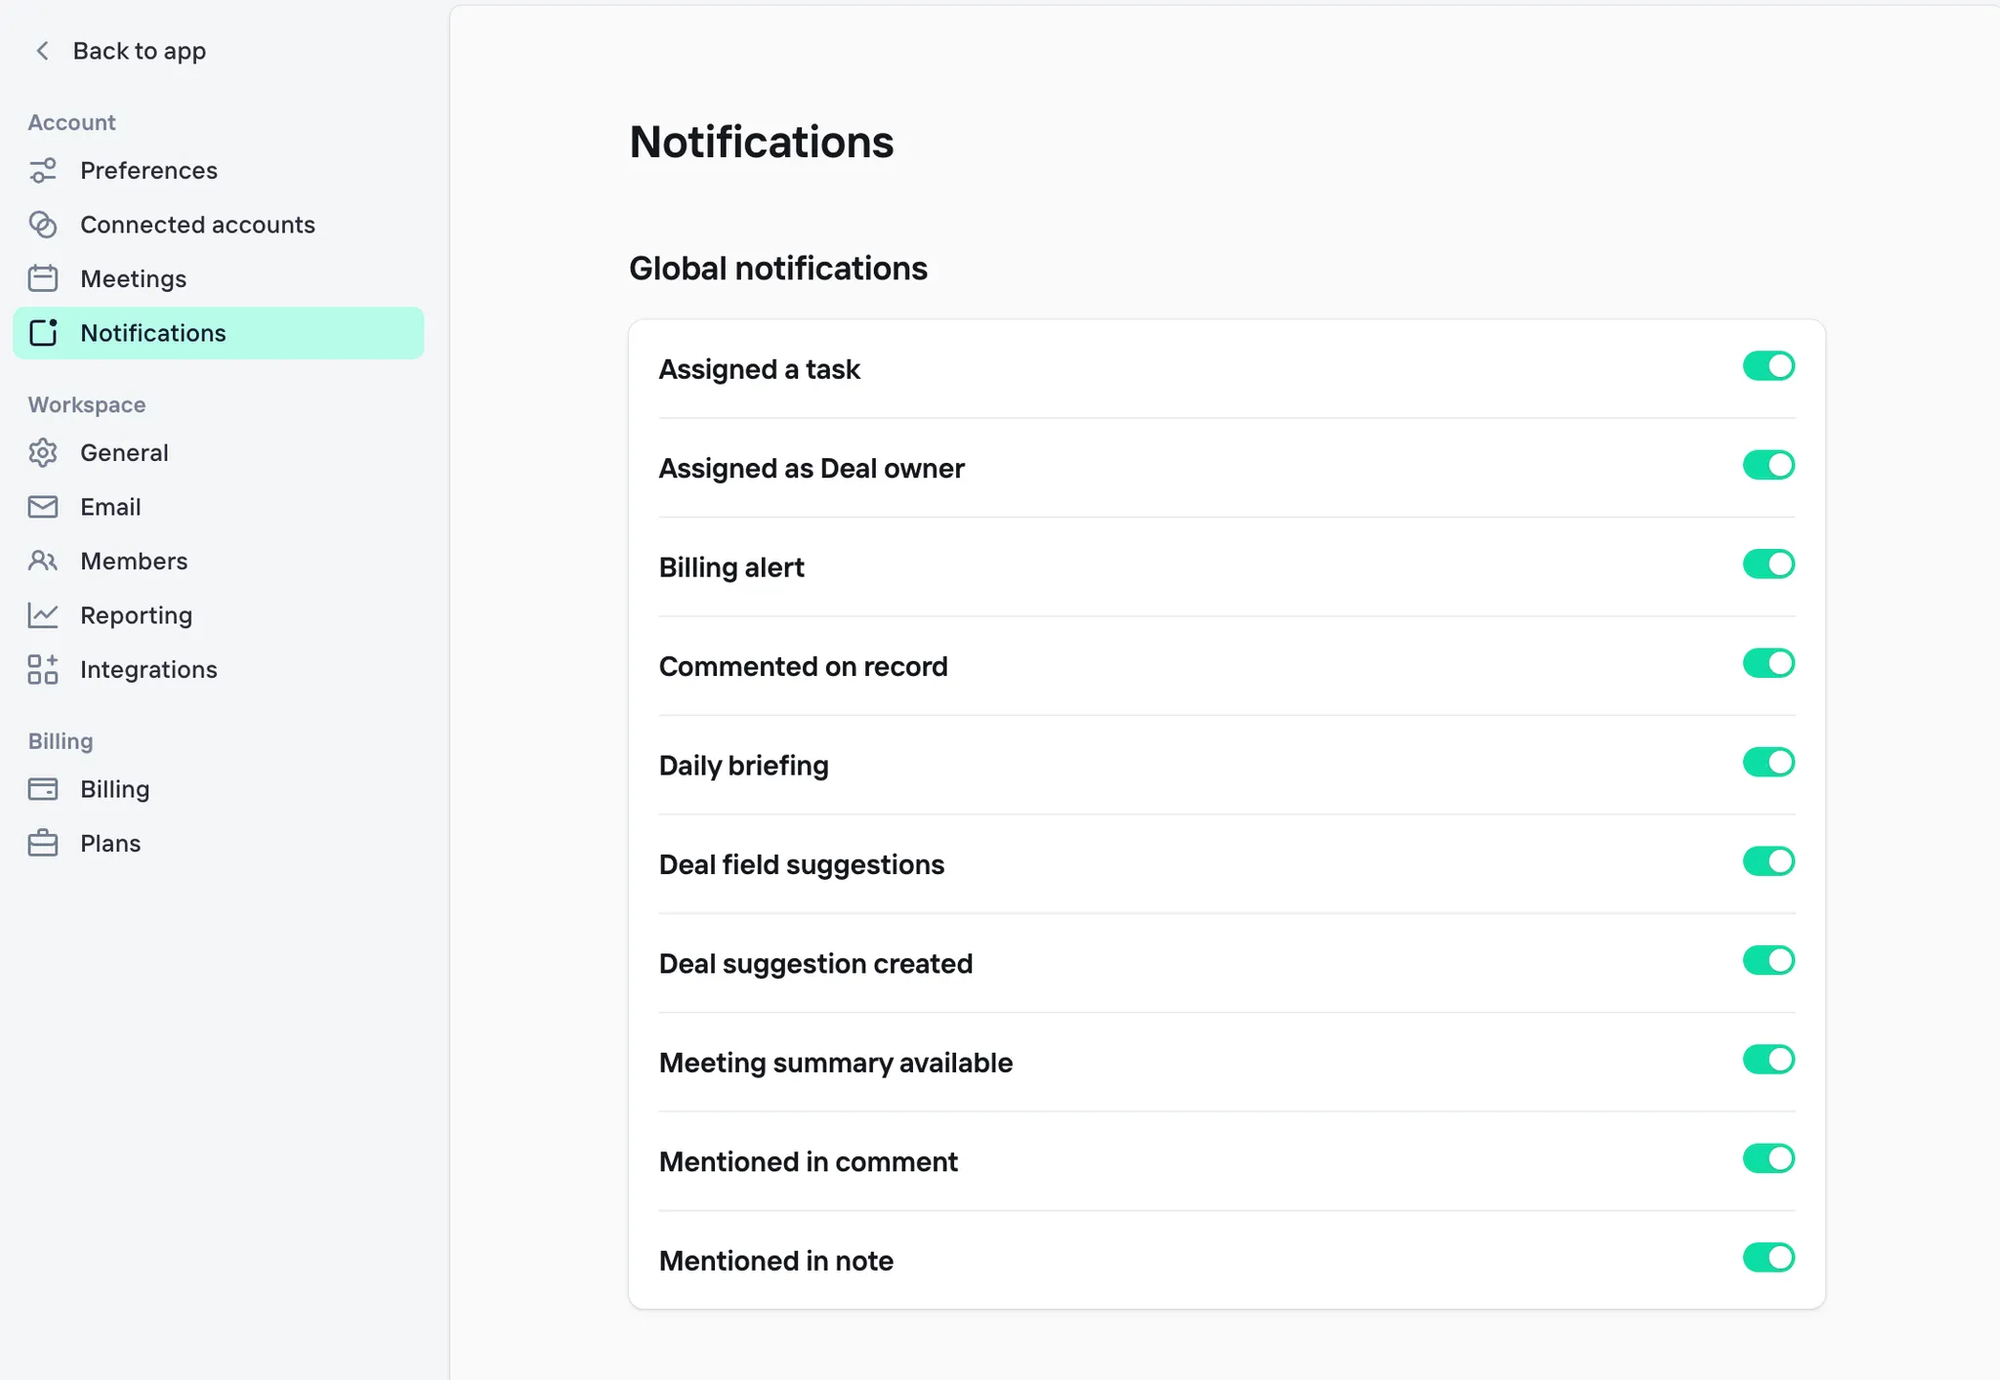Click the Mentioned in comment label
Screen dimensions: 2000x1380
(808, 1161)
